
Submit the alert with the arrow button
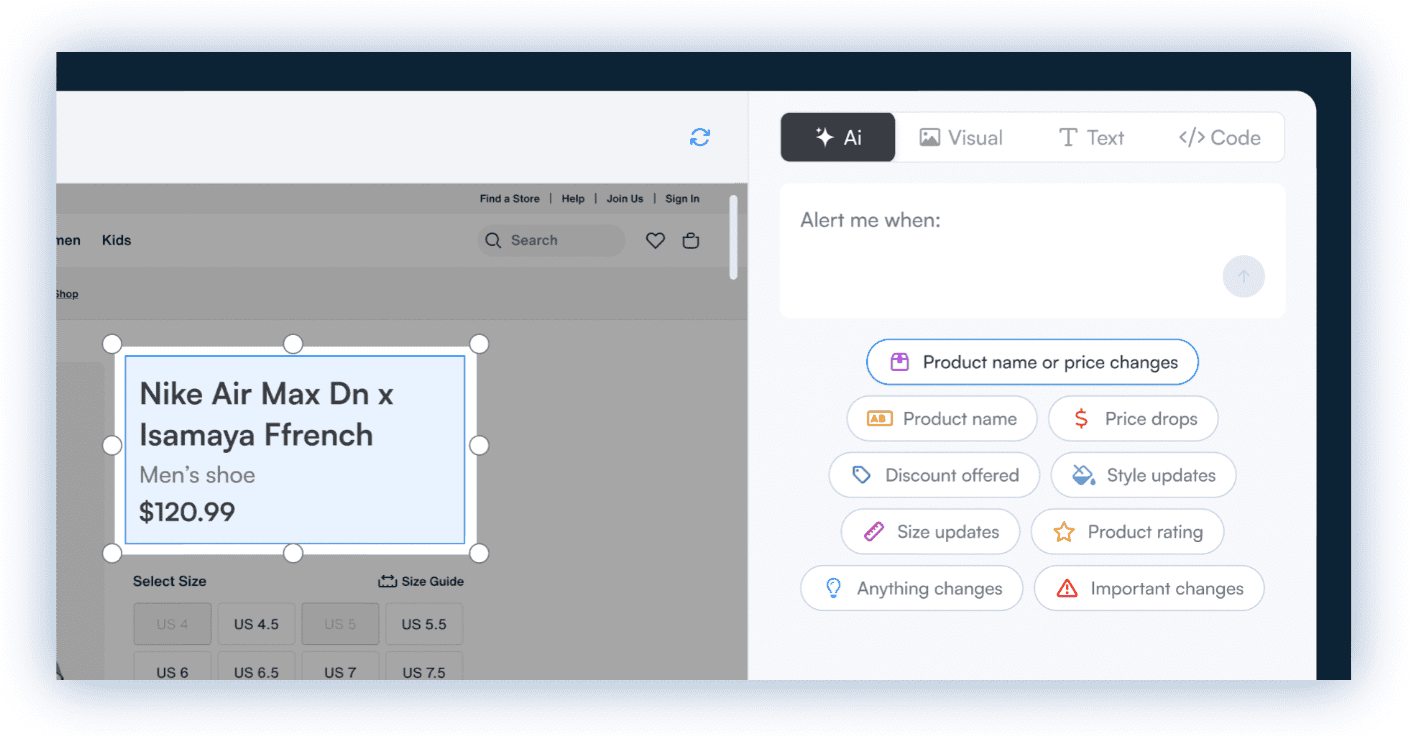(1243, 277)
